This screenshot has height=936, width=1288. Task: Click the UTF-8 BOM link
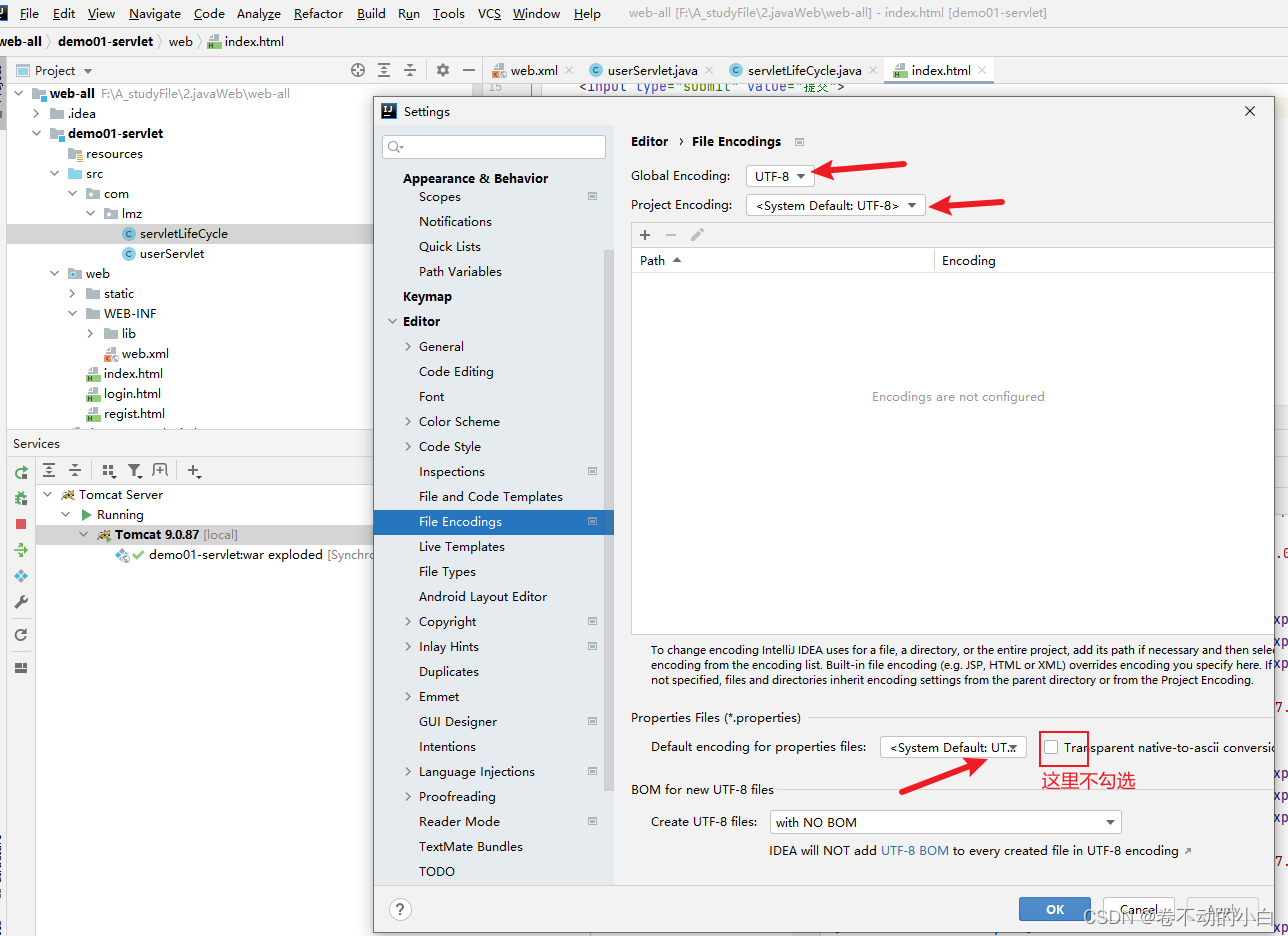[914, 850]
